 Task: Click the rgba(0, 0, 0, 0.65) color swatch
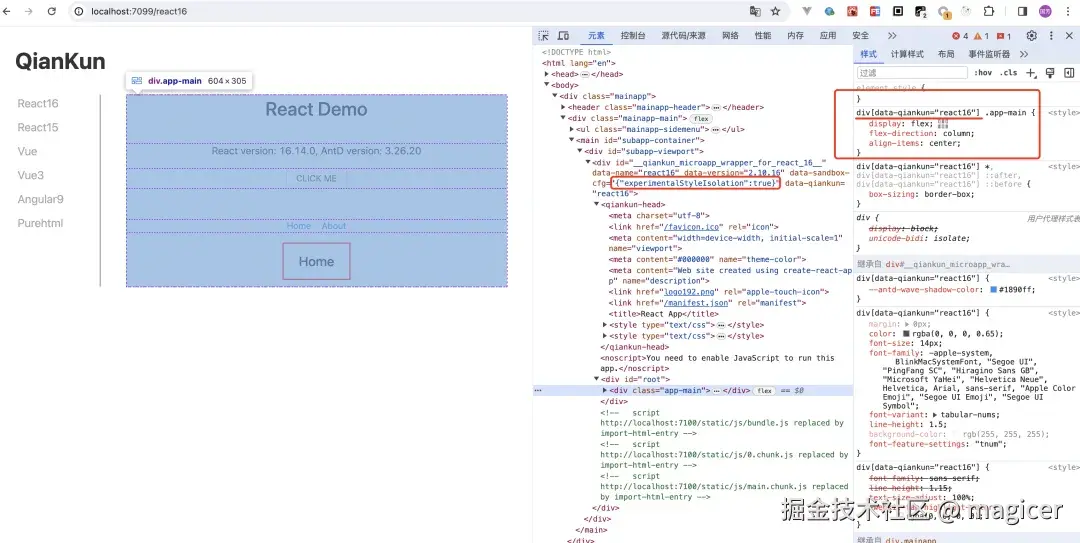coord(906,334)
